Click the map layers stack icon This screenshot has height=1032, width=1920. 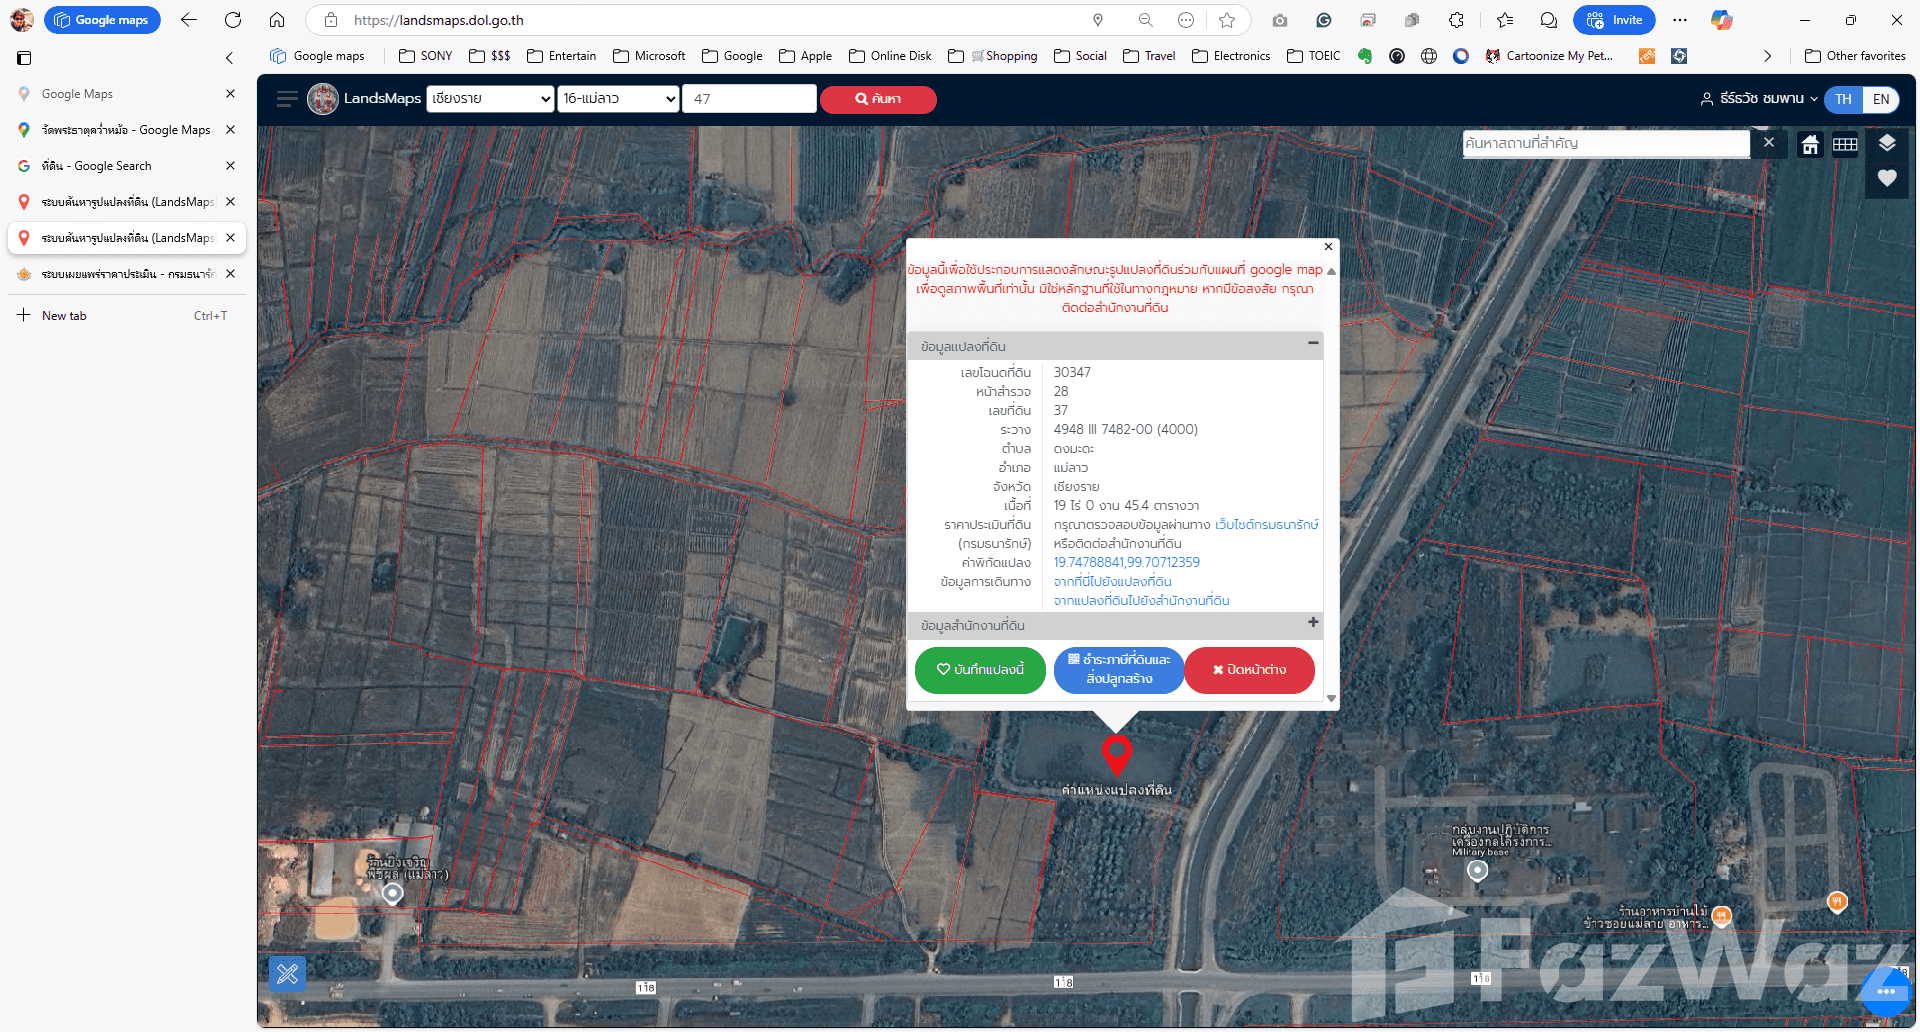[x=1887, y=143]
